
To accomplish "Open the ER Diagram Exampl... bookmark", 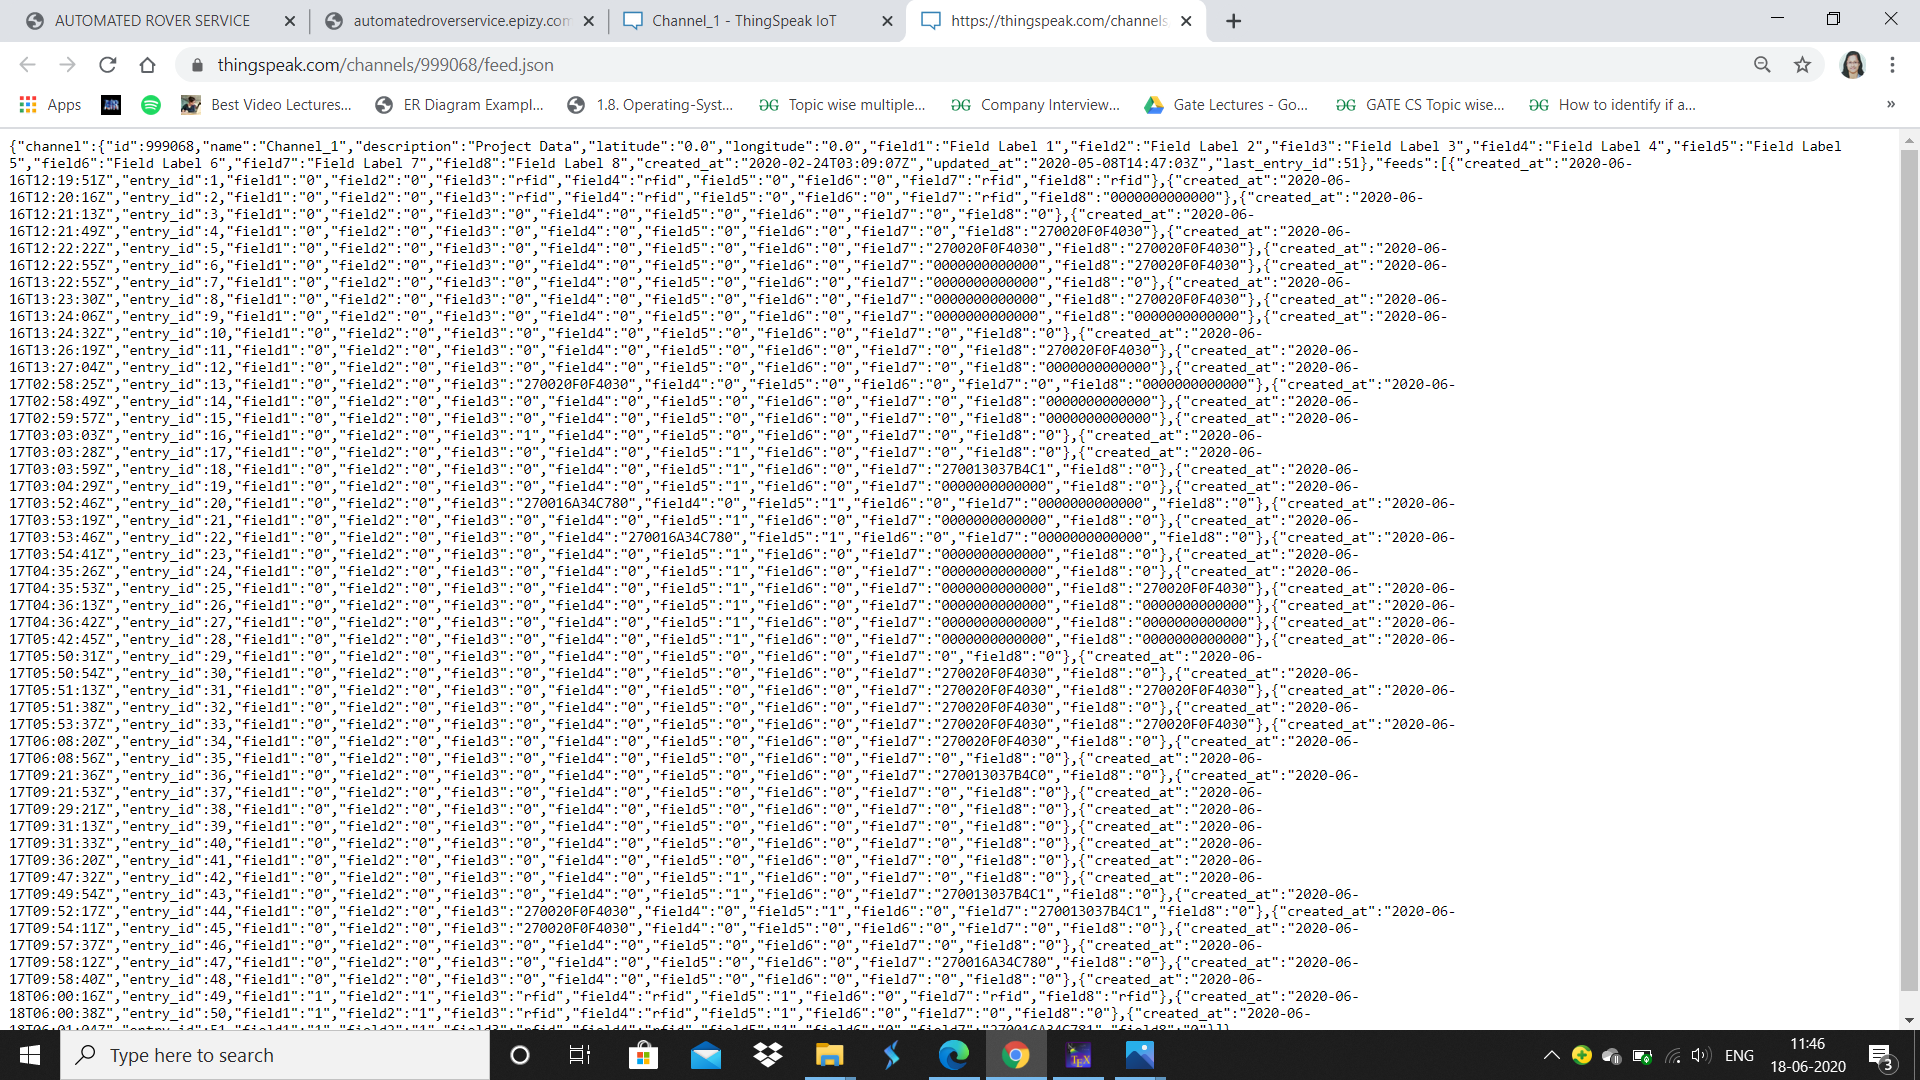I will pos(460,105).
